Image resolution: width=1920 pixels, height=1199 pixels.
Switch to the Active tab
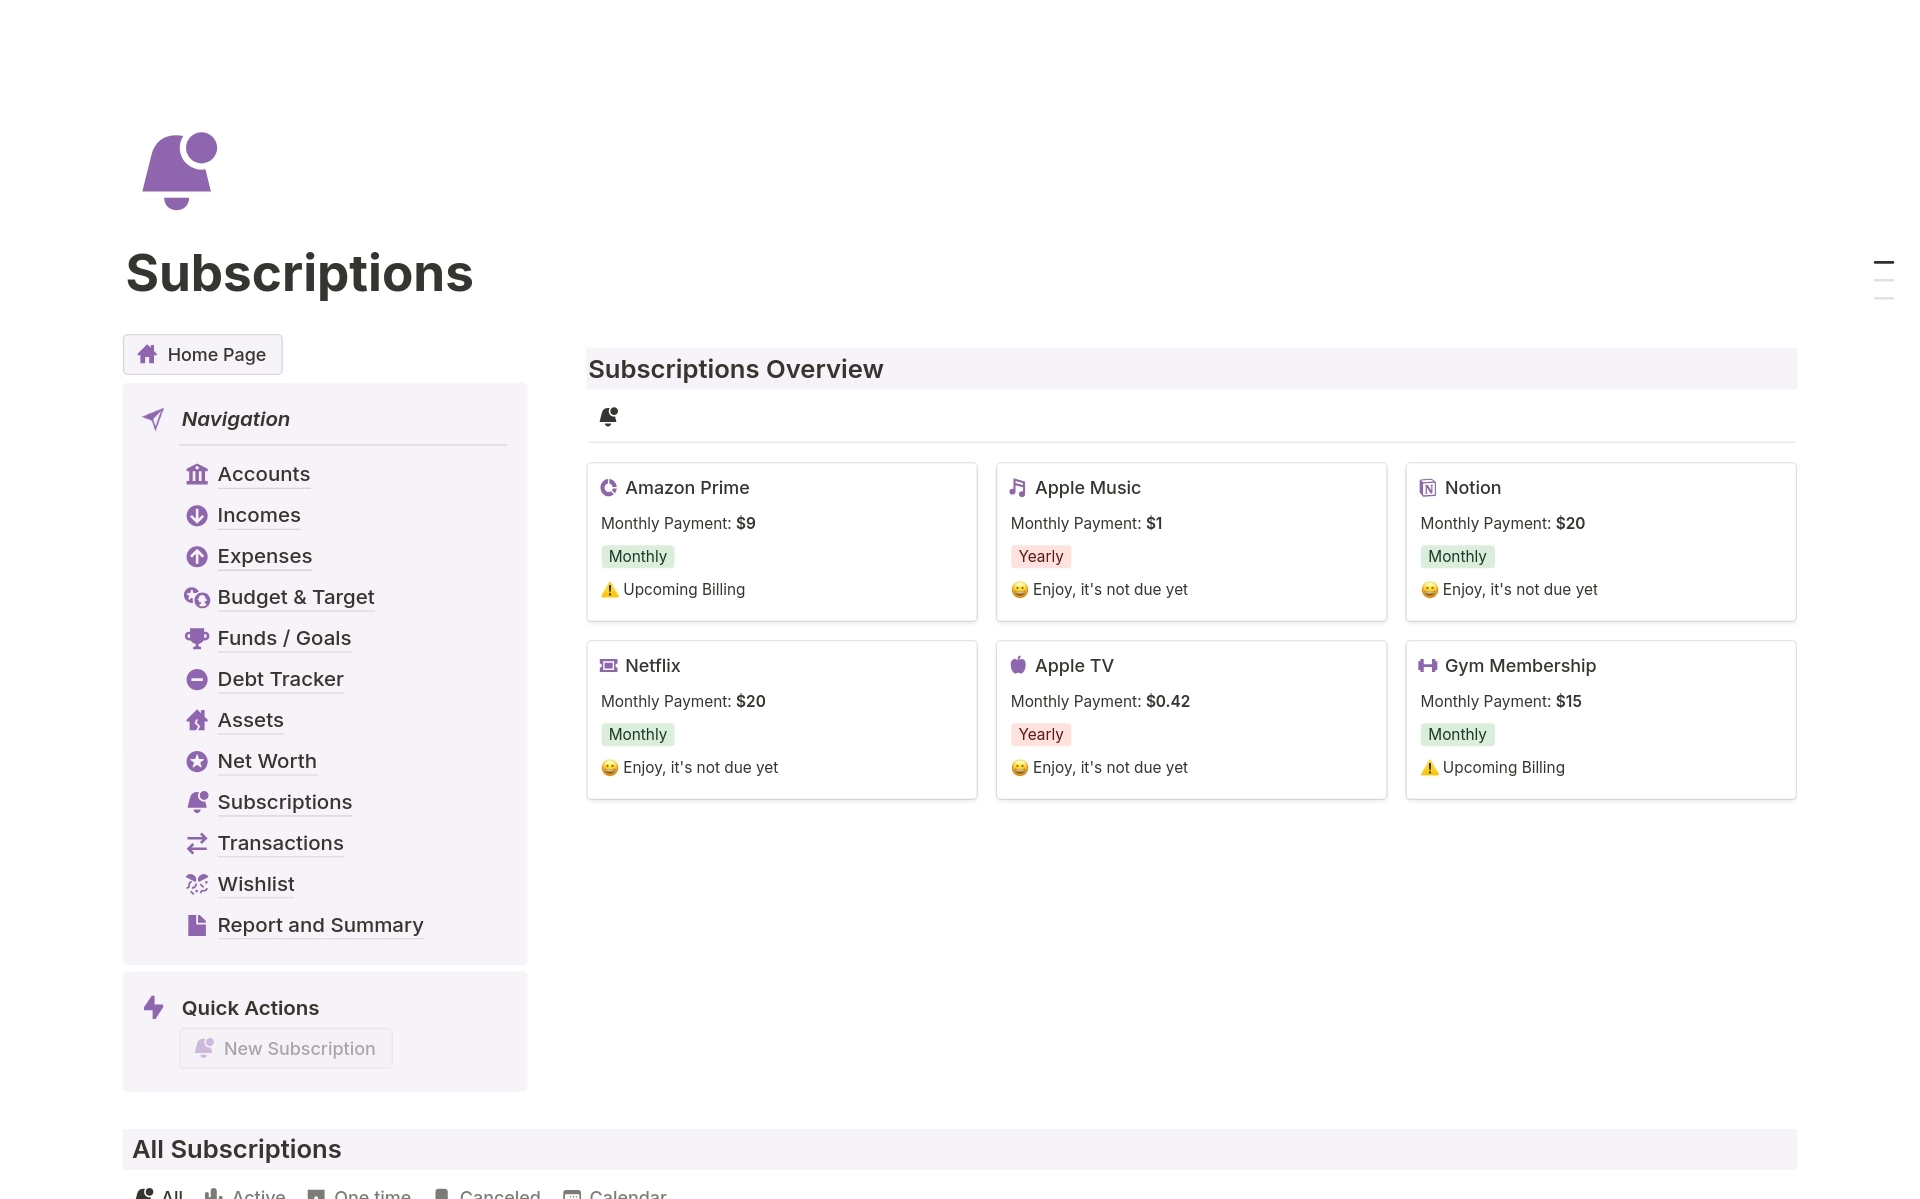[245, 1193]
